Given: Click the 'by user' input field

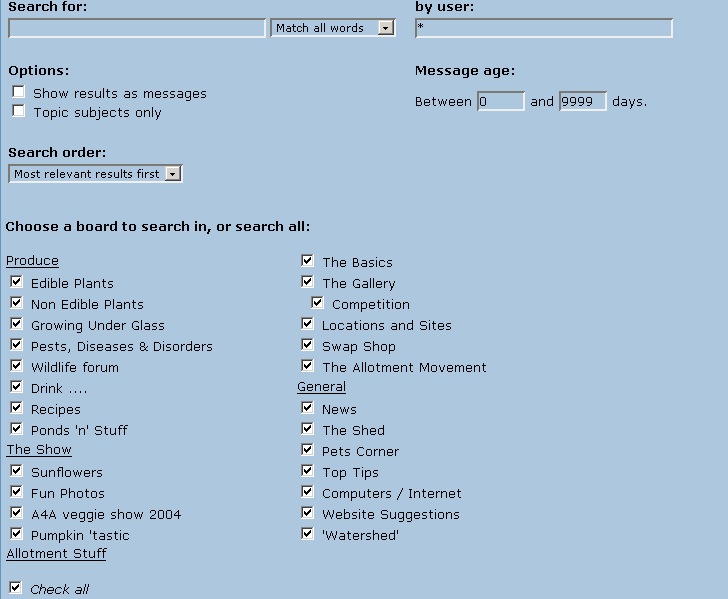Looking at the screenshot, I should pos(543,28).
